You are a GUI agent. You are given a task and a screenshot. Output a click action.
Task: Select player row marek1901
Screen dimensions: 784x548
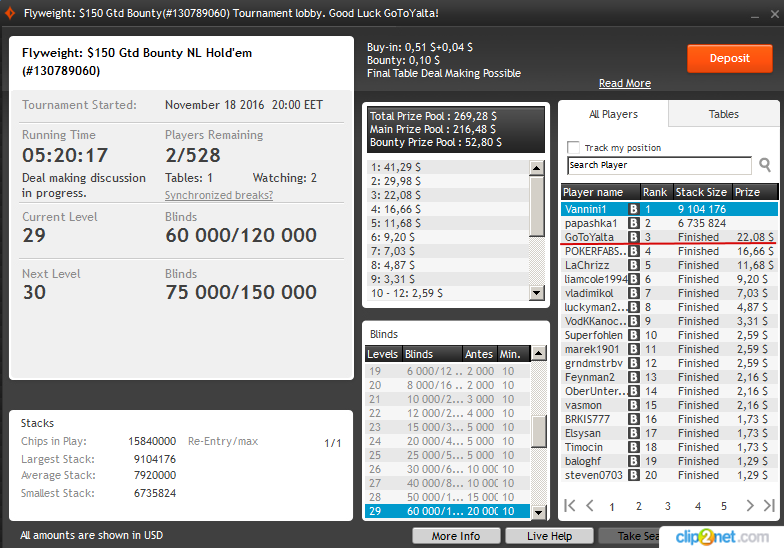(x=670, y=349)
